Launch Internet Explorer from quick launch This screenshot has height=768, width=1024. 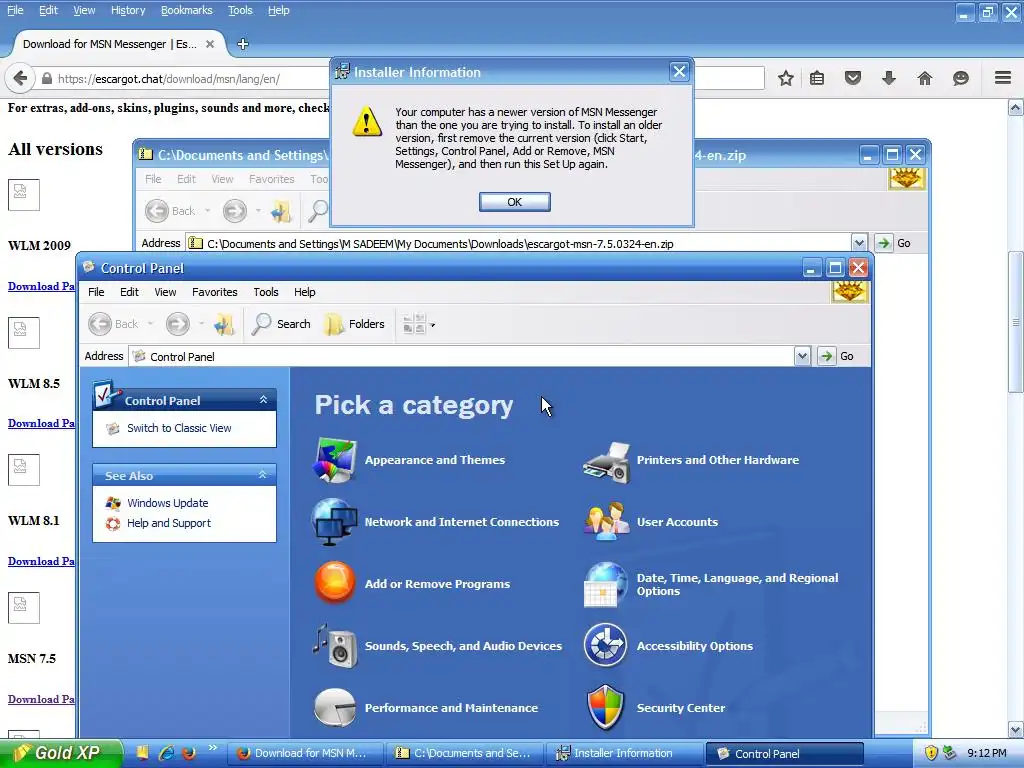click(x=166, y=753)
